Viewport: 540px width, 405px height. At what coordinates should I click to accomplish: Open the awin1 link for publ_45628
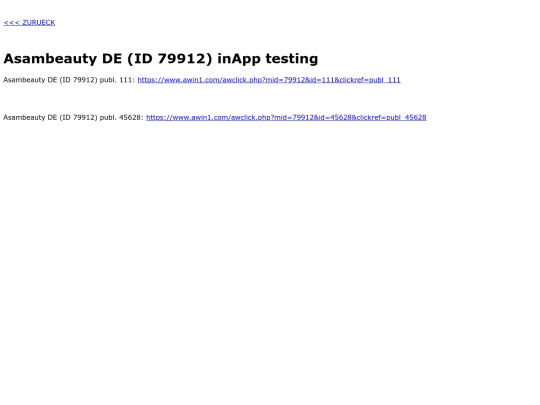286,117
